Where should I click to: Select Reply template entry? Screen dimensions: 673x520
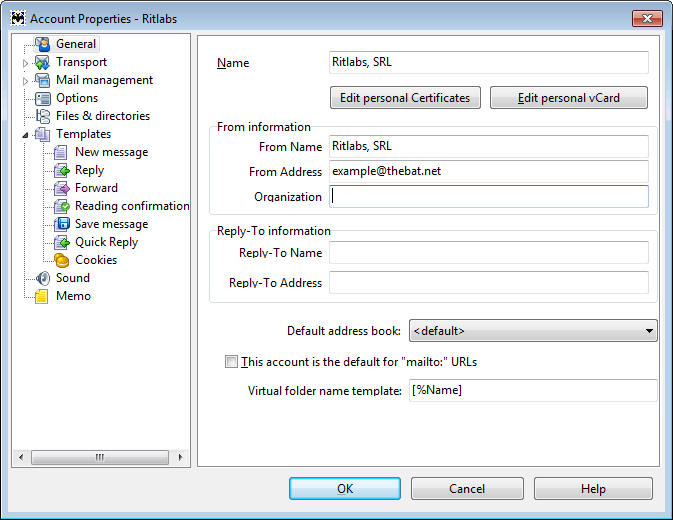pos(89,170)
